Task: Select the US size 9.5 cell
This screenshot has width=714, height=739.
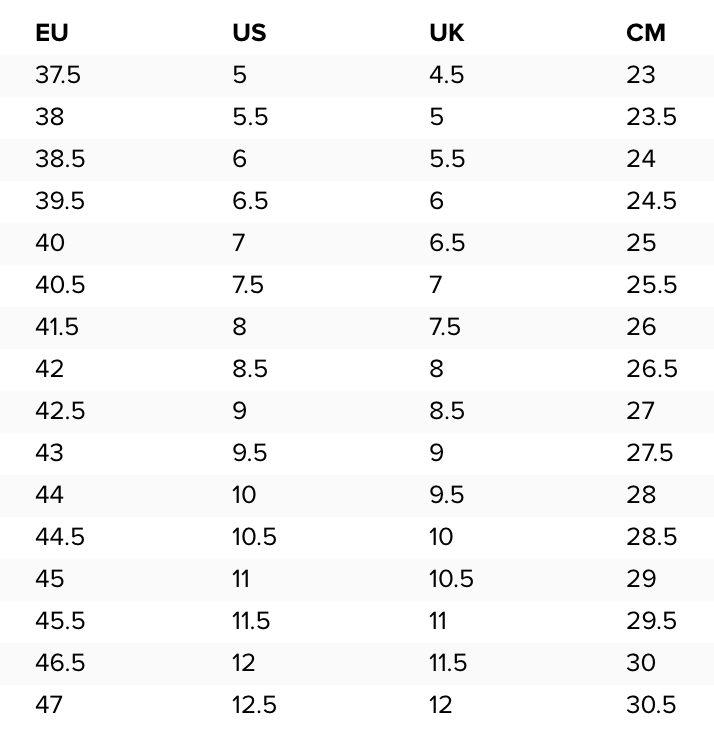Action: click(x=250, y=453)
